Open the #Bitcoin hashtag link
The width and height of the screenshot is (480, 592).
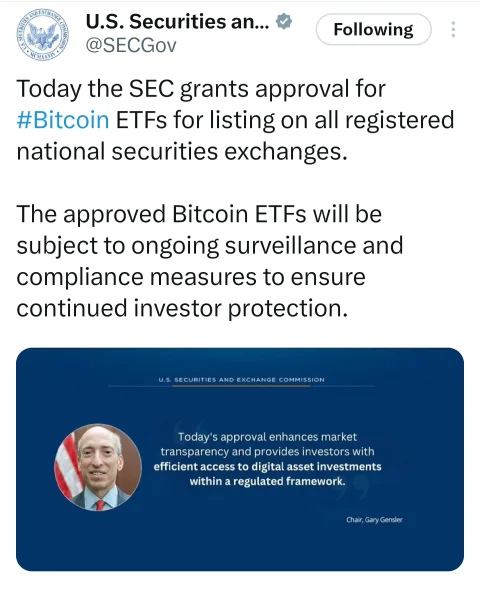tap(63, 120)
